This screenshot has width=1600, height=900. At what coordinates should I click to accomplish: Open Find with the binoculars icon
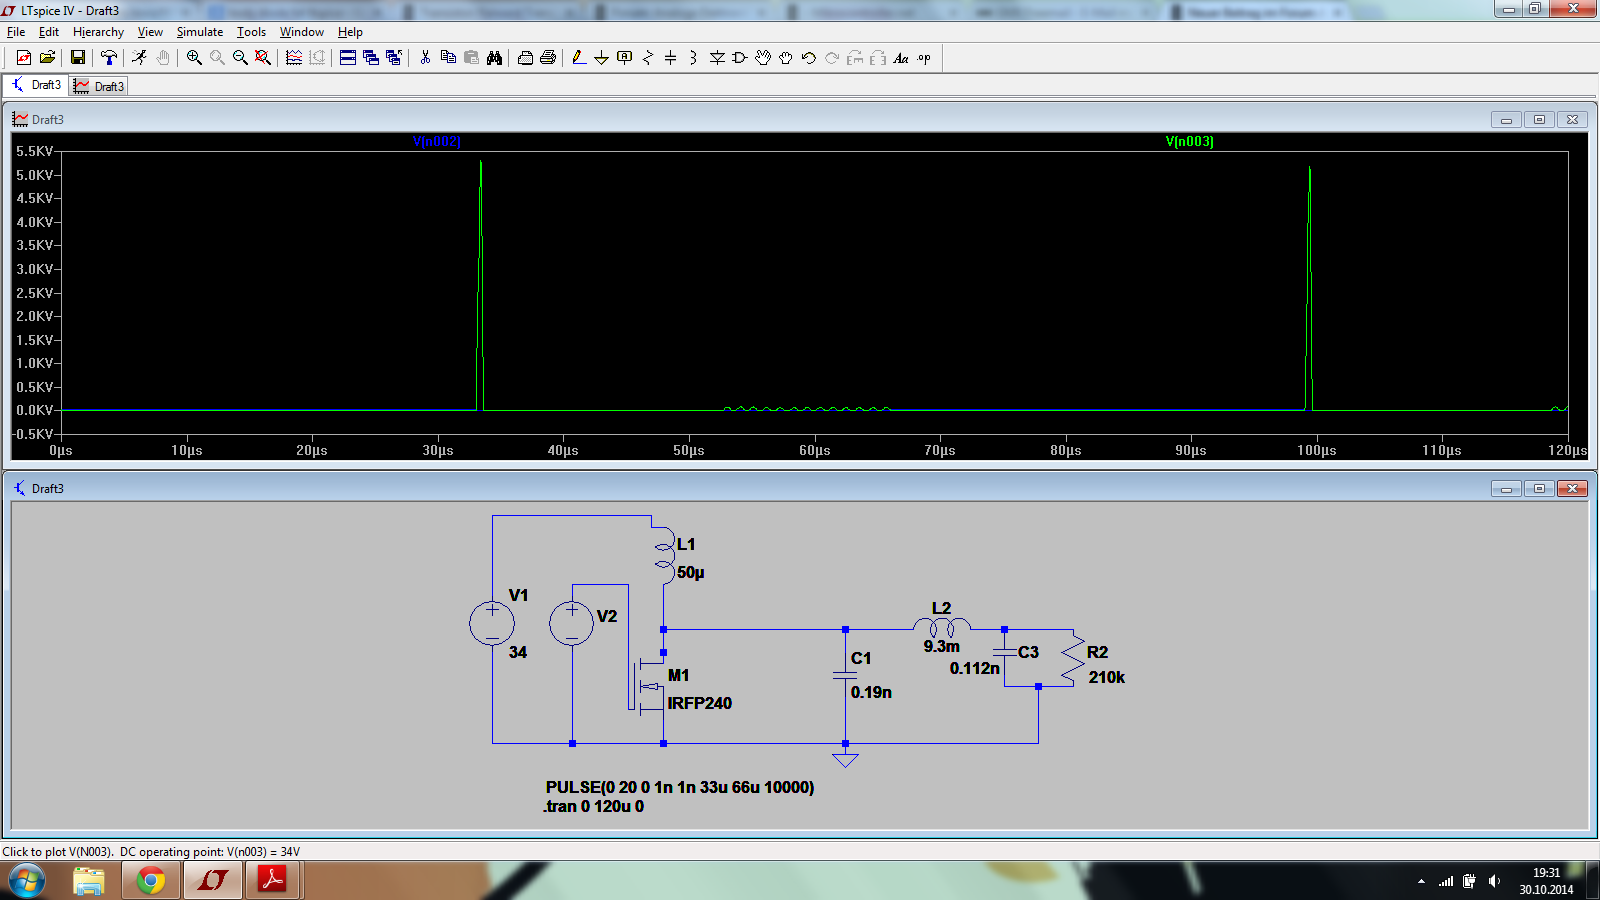point(494,58)
